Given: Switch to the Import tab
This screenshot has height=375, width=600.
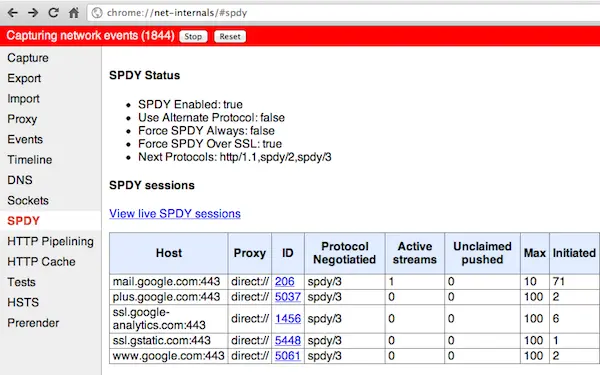Looking at the screenshot, I should 23,98.
